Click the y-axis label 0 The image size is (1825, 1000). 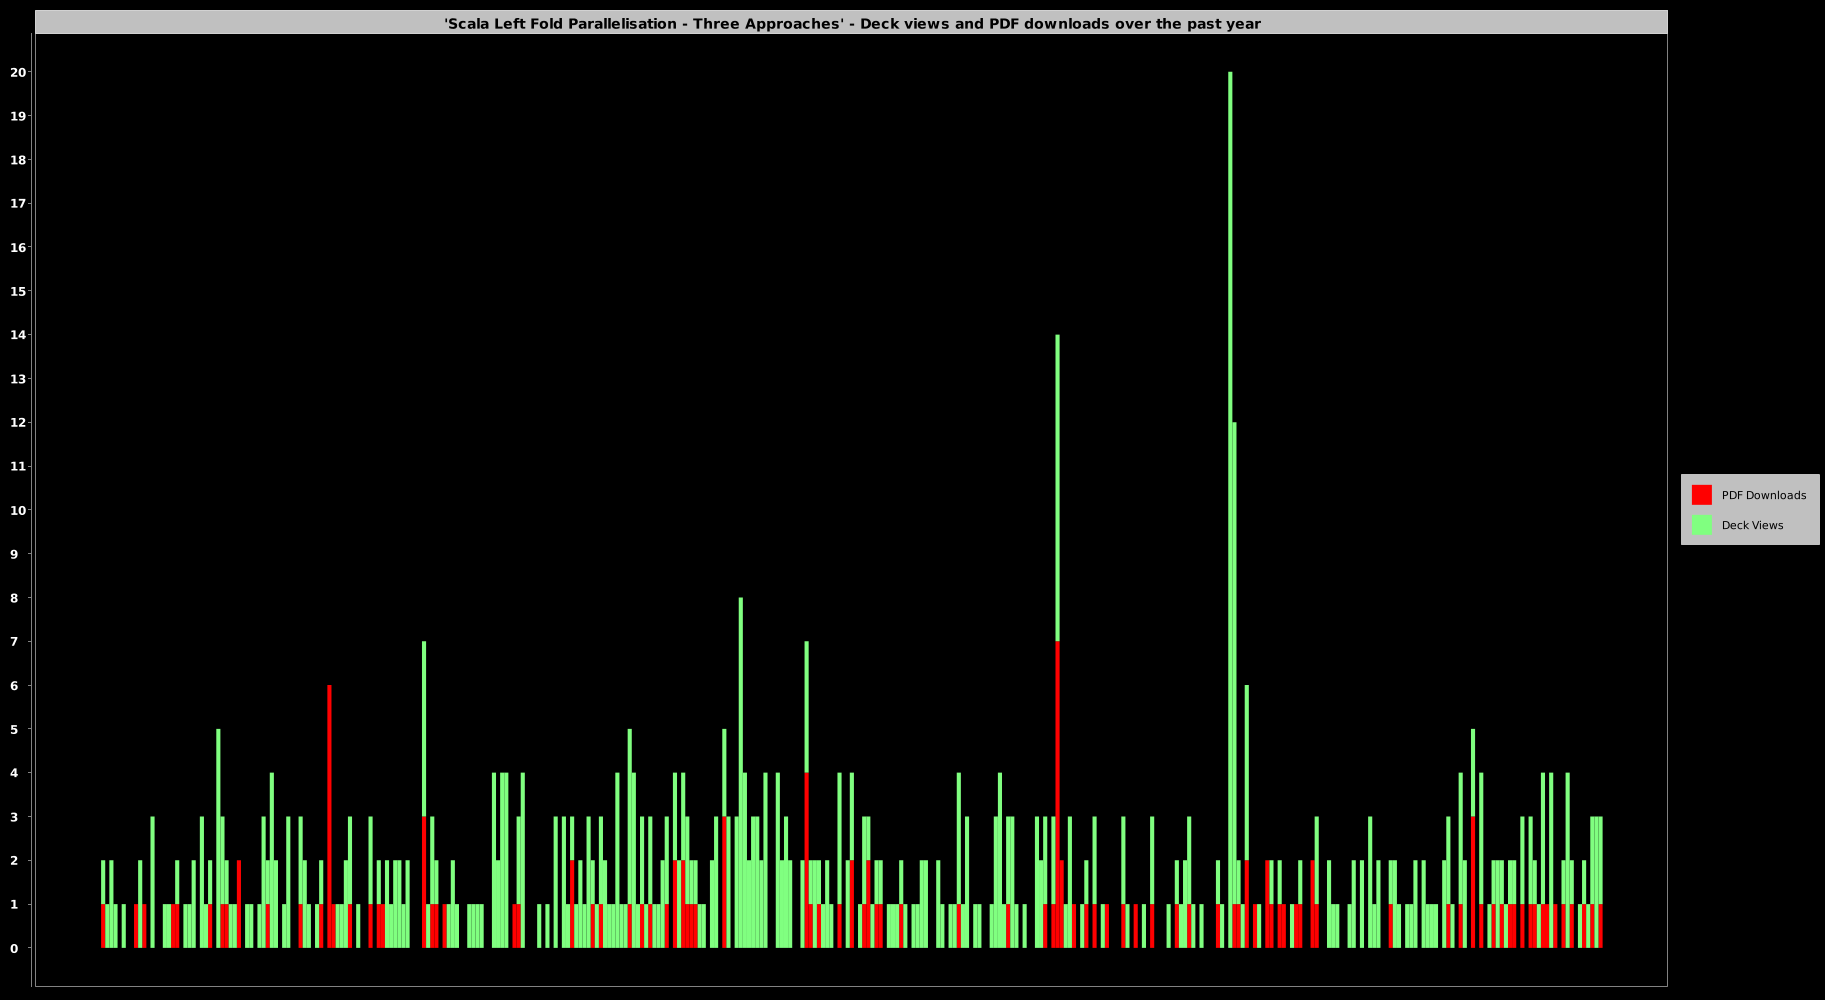click(14, 948)
